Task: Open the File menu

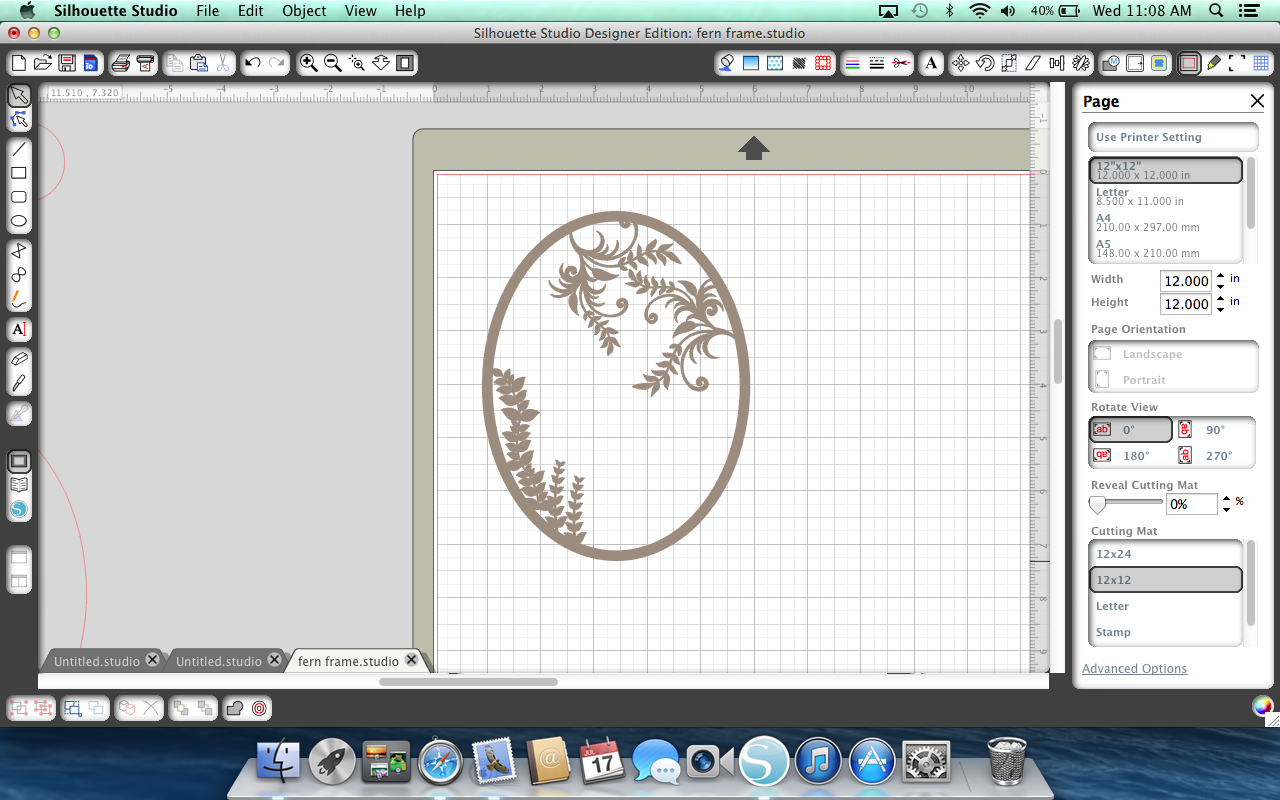Action: (208, 11)
